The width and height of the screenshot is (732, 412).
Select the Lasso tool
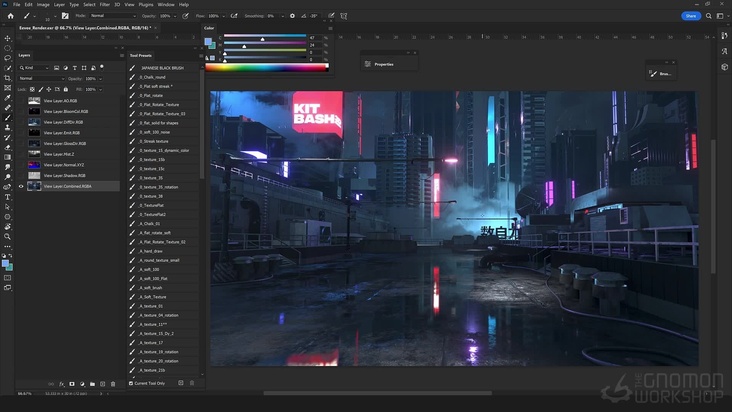point(7,58)
